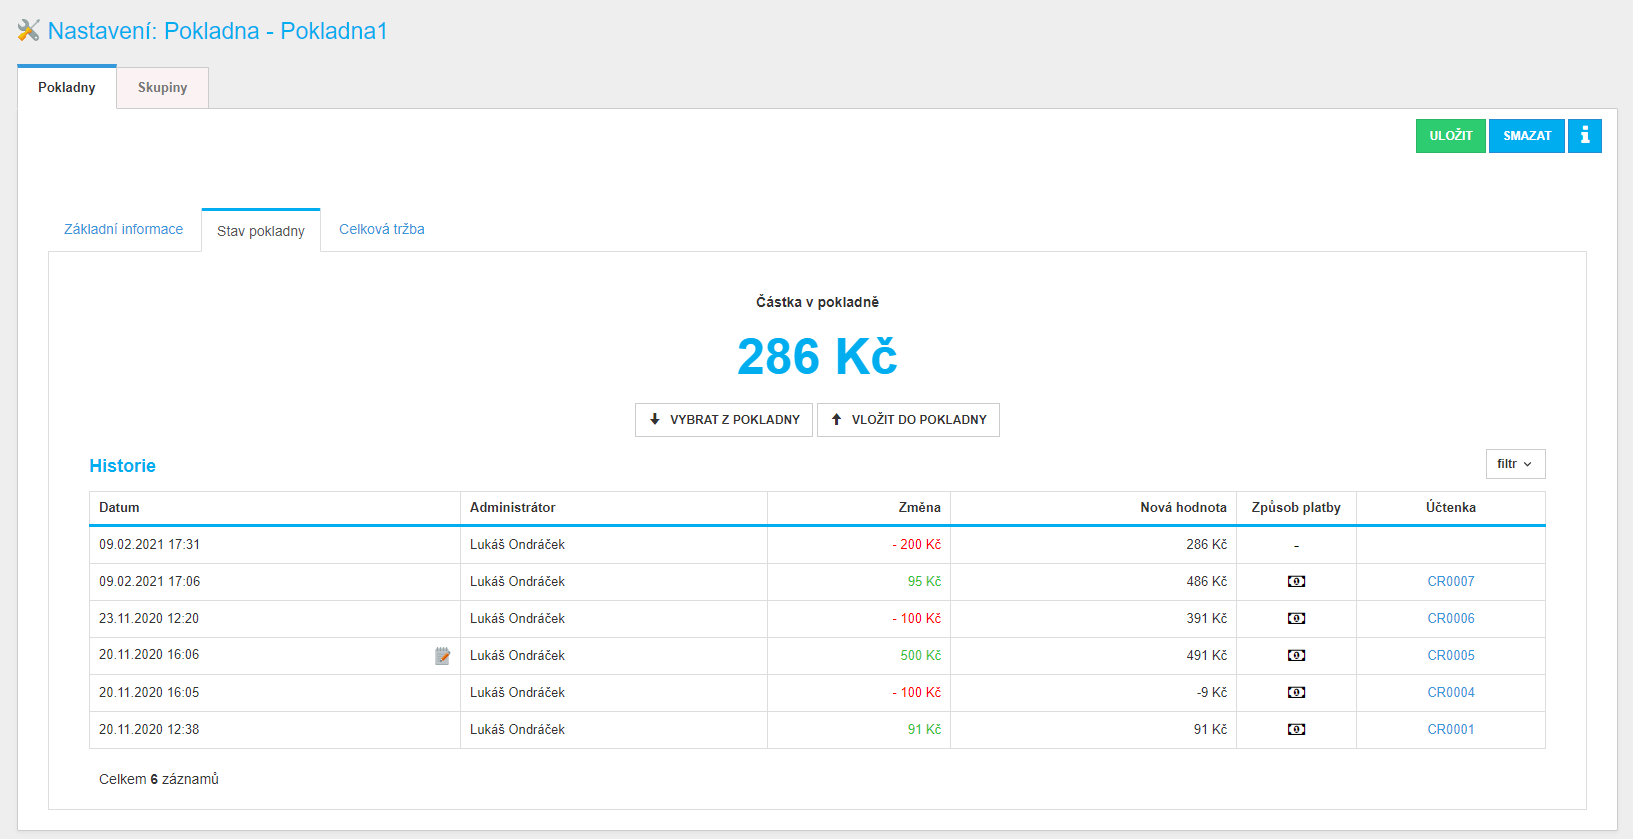Click the Historie heading

123,466
